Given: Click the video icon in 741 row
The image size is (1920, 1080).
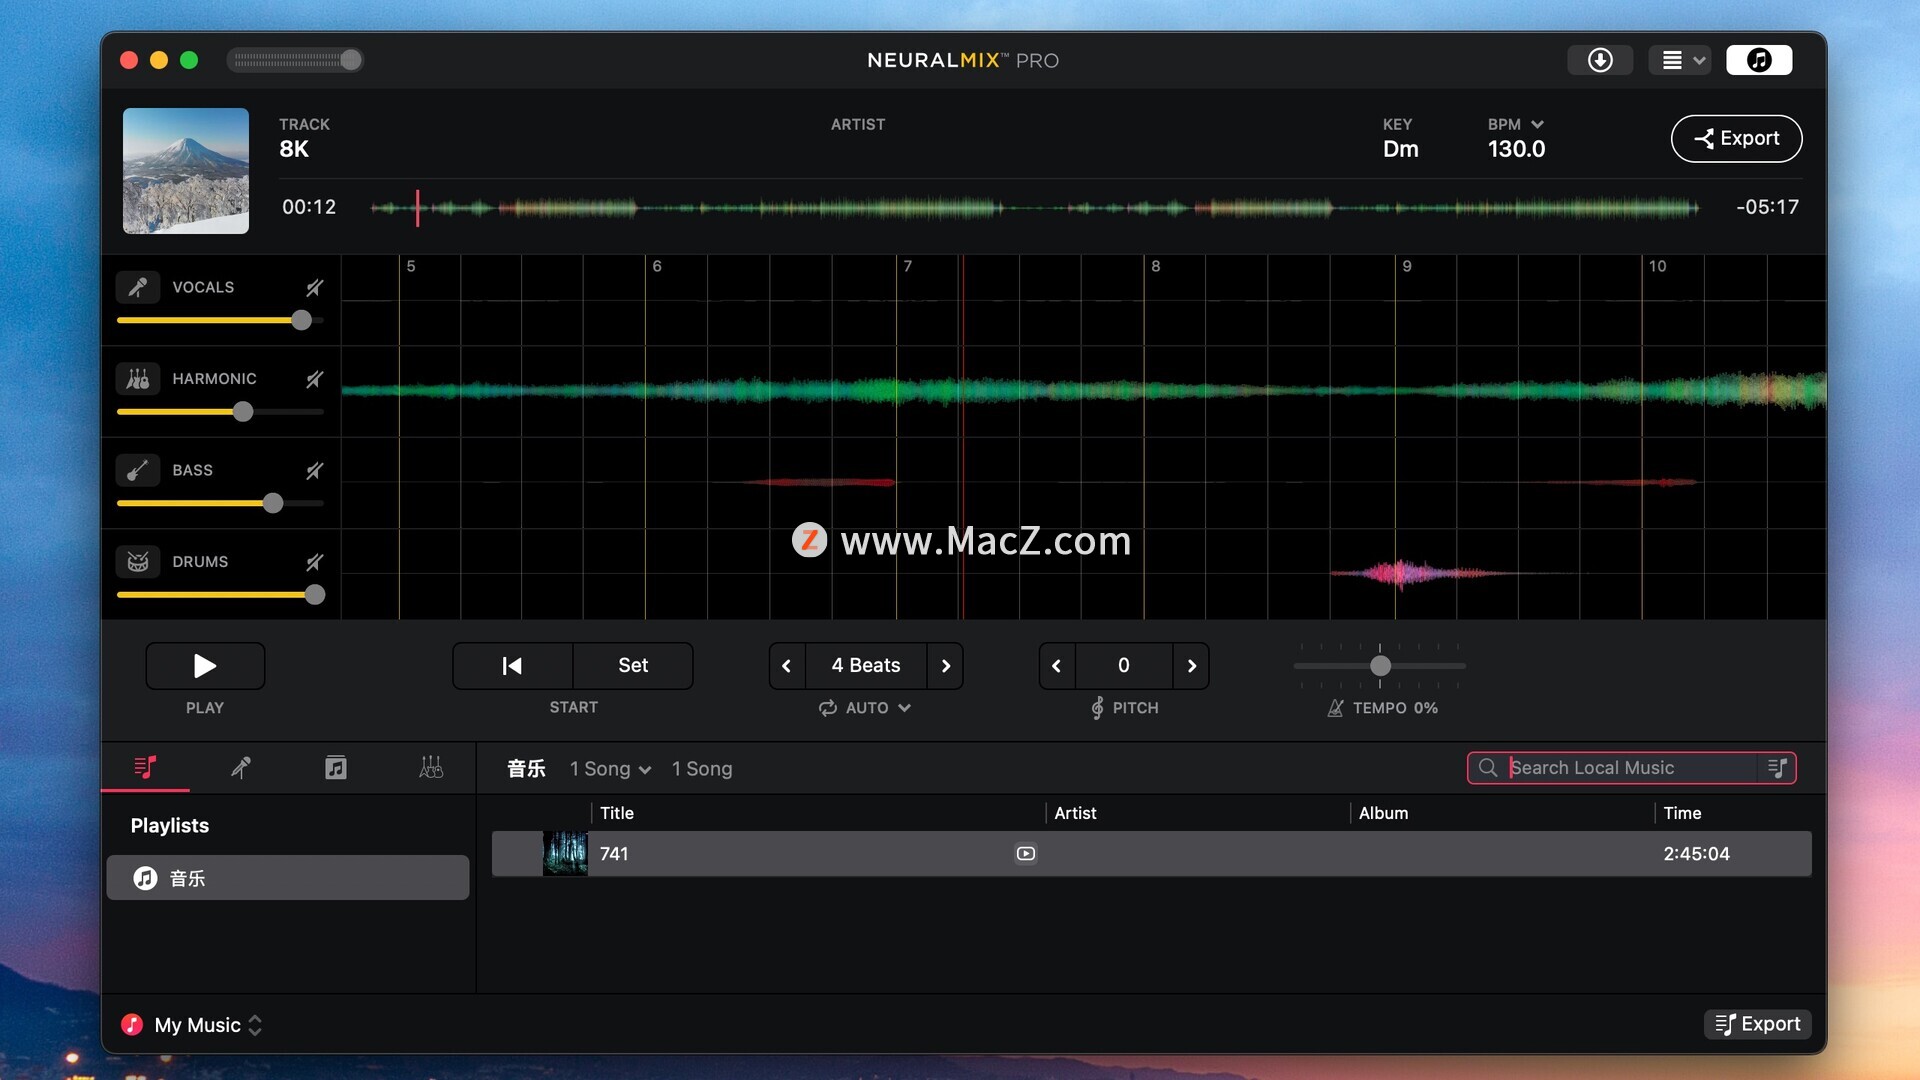Looking at the screenshot, I should point(1026,854).
